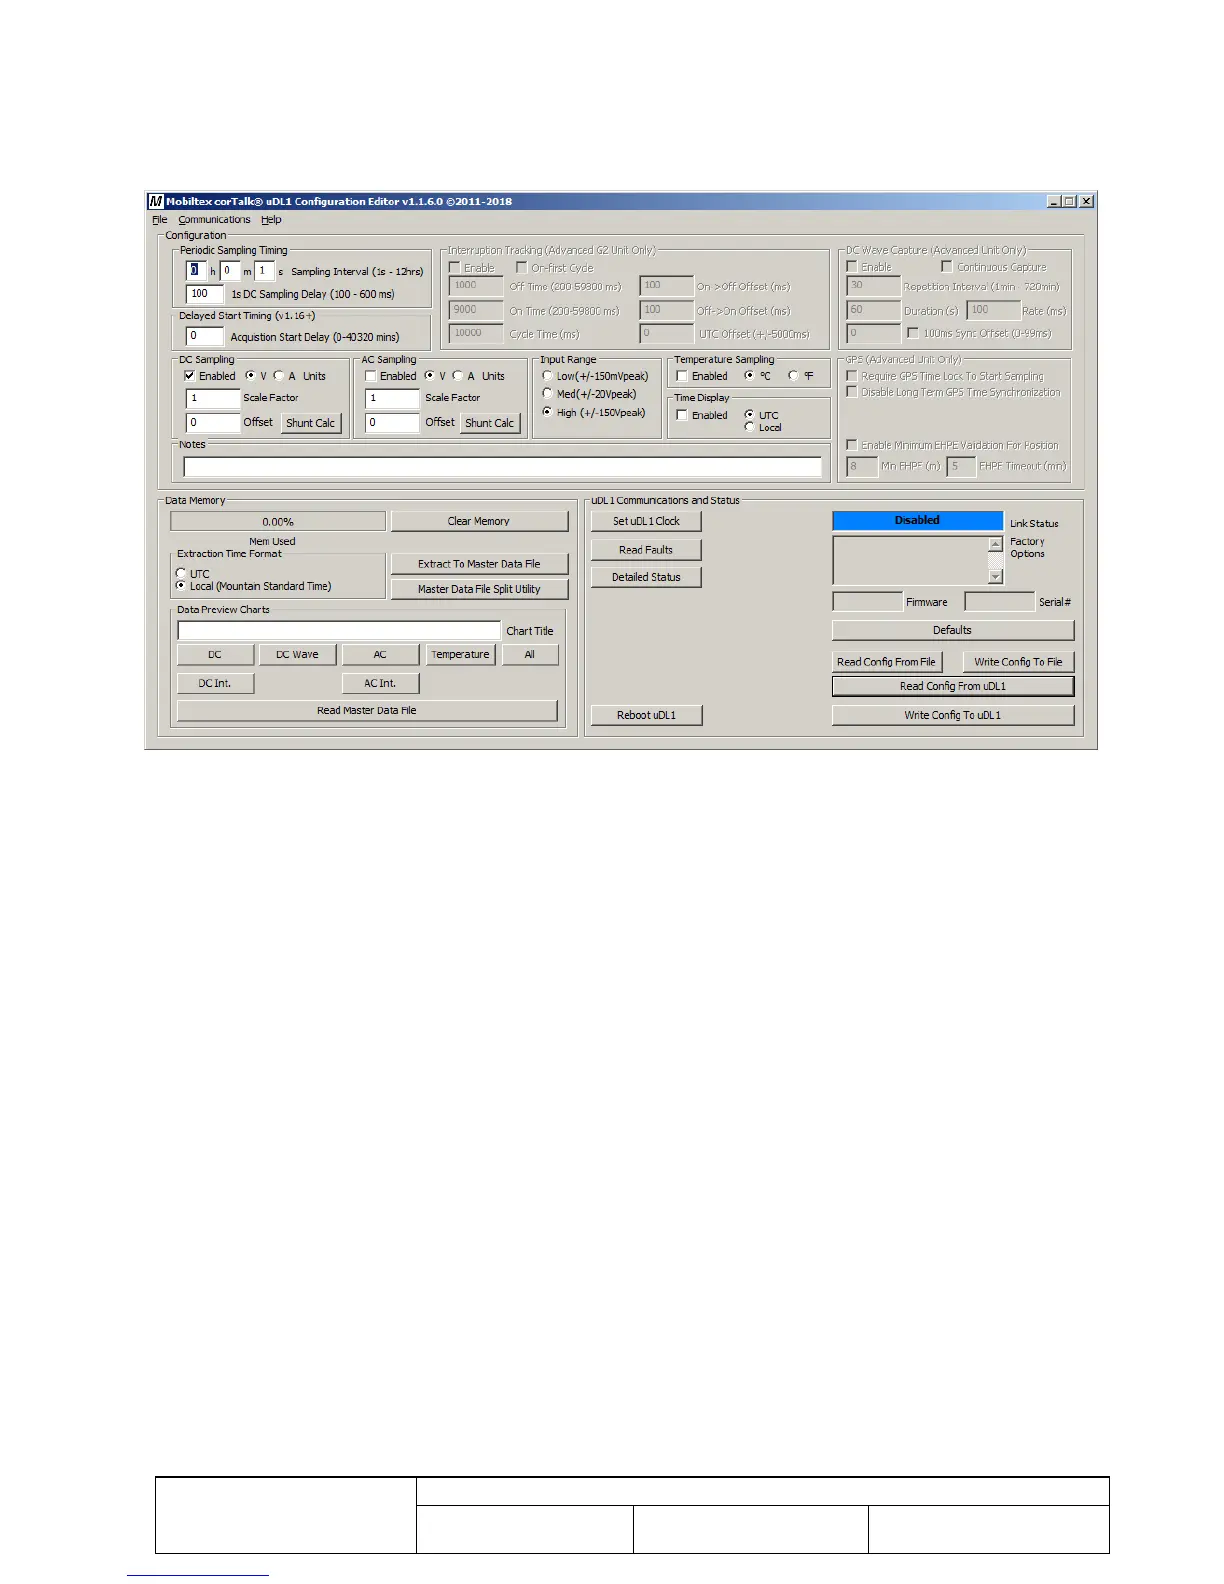The height and width of the screenshot is (1584, 1224).
Task: Click the Factory Options scroll up arrow
Action: click(995, 544)
